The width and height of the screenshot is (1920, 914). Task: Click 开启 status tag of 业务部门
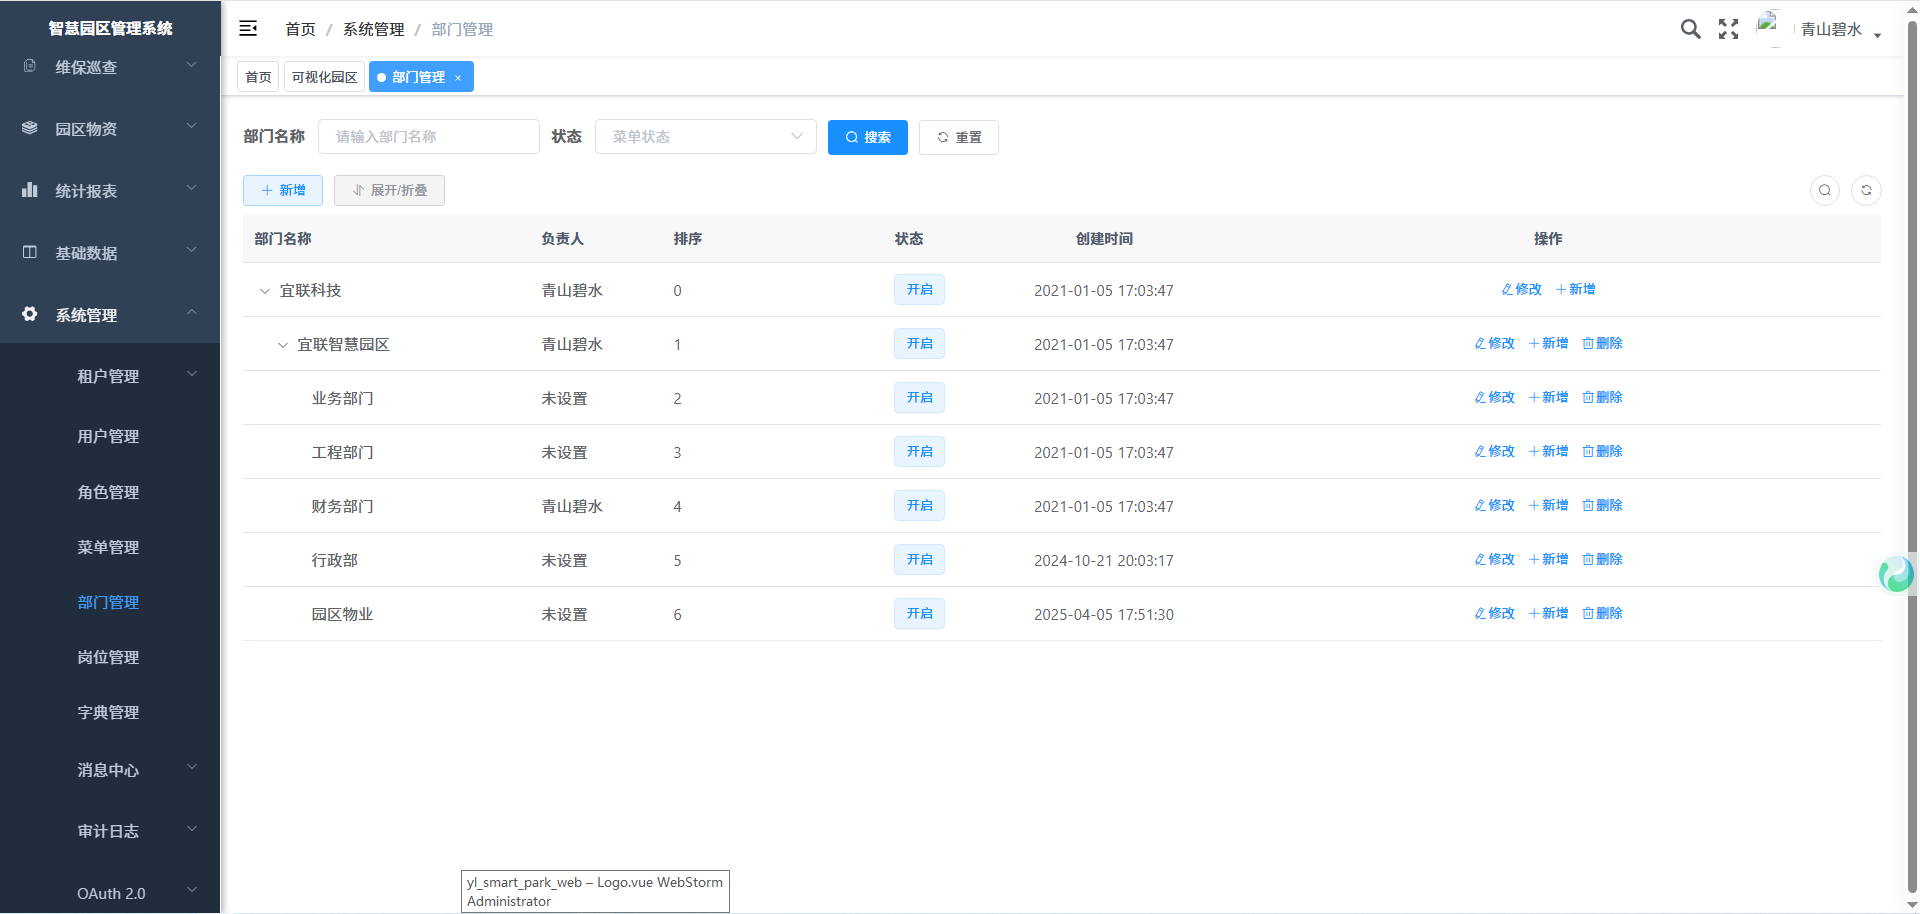pos(919,398)
